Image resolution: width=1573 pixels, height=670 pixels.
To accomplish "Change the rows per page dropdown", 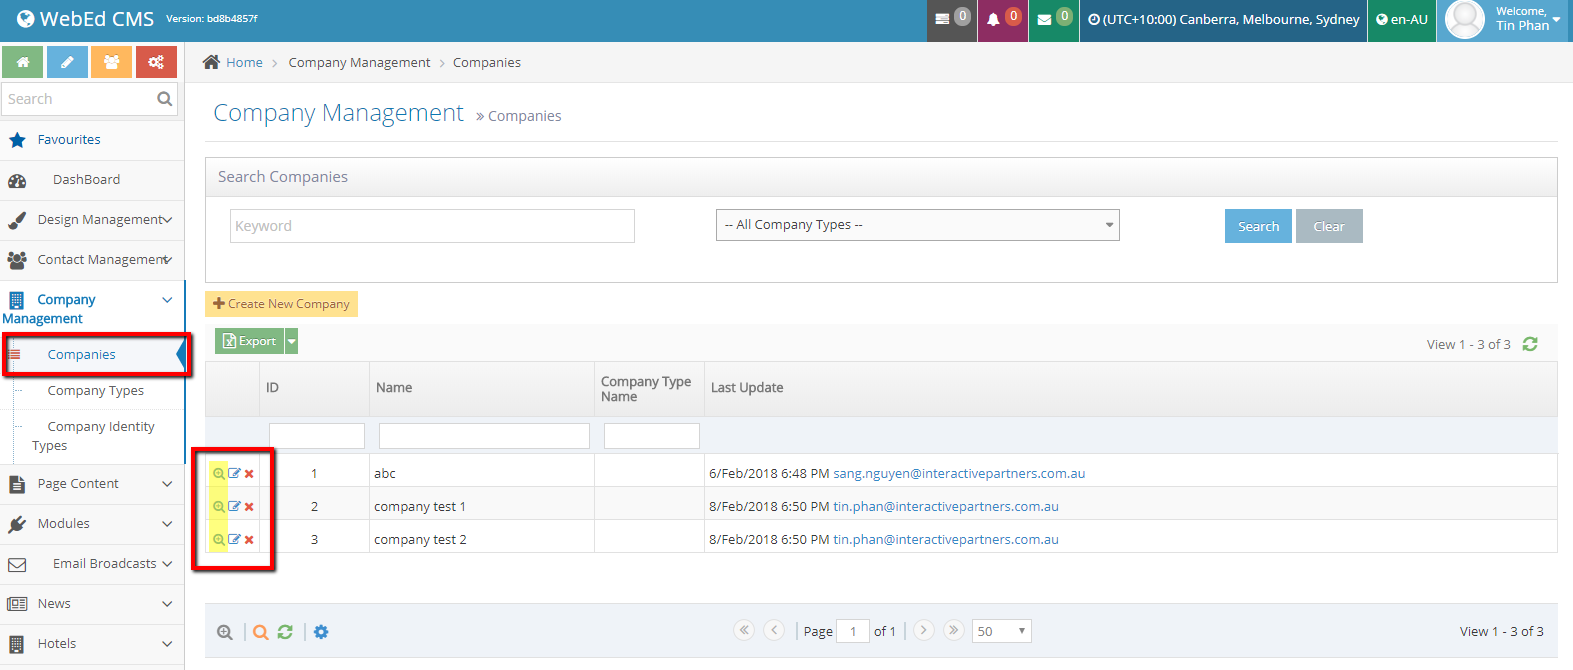I will [1001, 631].
